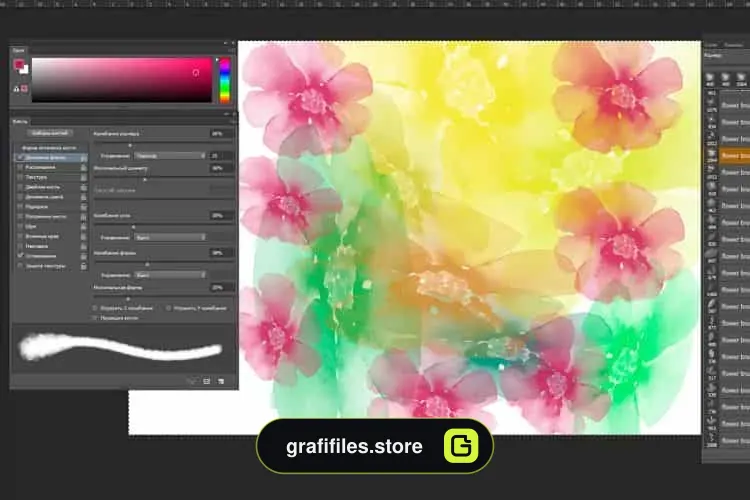Enable Отразить Y колебания (Flip Y Jitter) checkbox

[x=168, y=308]
